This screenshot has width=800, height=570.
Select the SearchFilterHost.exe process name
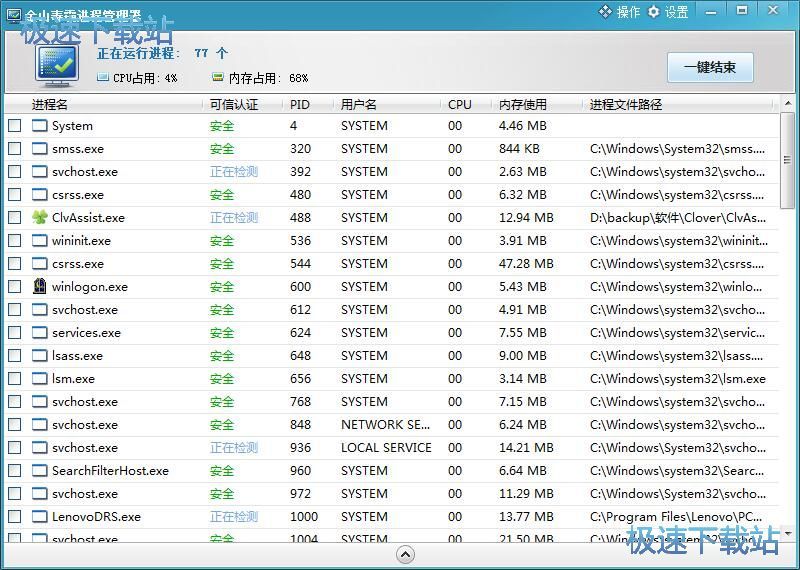(x=110, y=470)
